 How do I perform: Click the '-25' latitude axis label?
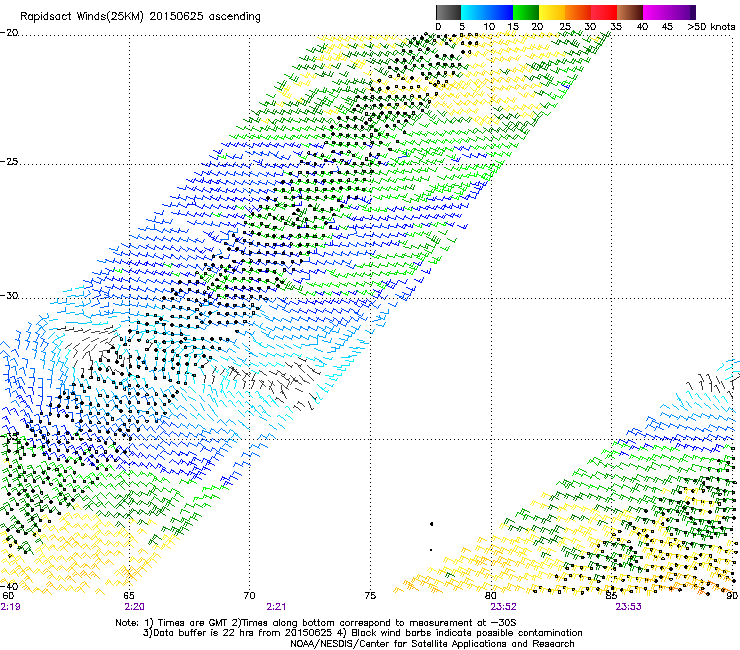pyautogui.click(x=9, y=161)
